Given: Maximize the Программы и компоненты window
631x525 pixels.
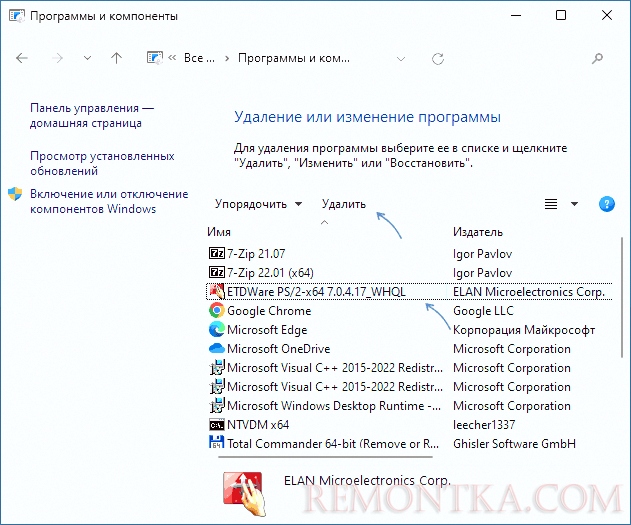Looking at the screenshot, I should point(561,15).
